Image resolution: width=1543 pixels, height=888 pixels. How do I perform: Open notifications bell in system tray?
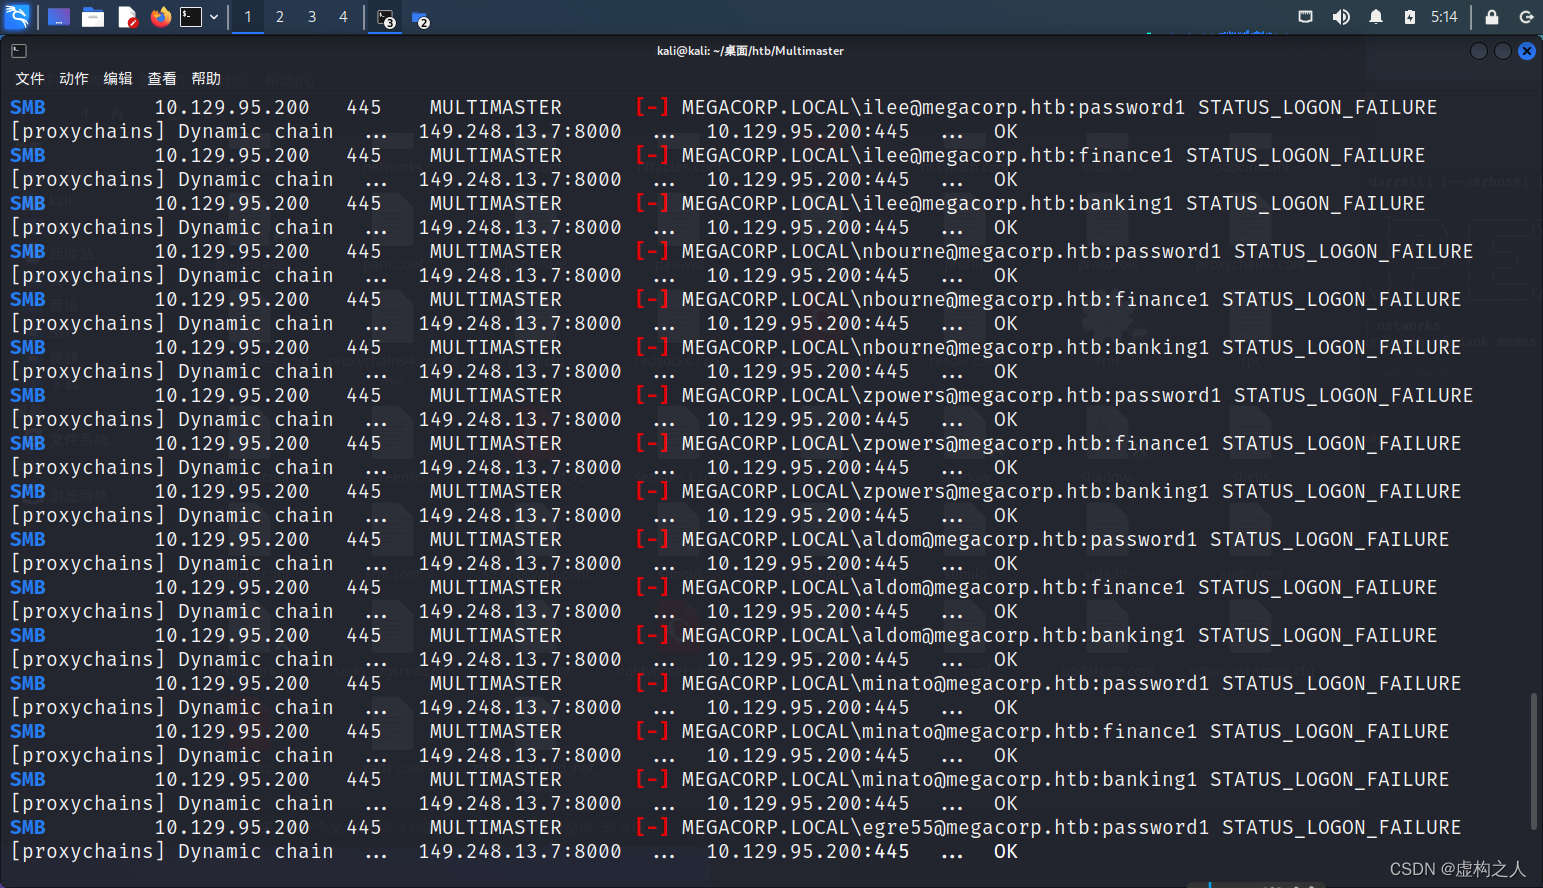[1376, 17]
